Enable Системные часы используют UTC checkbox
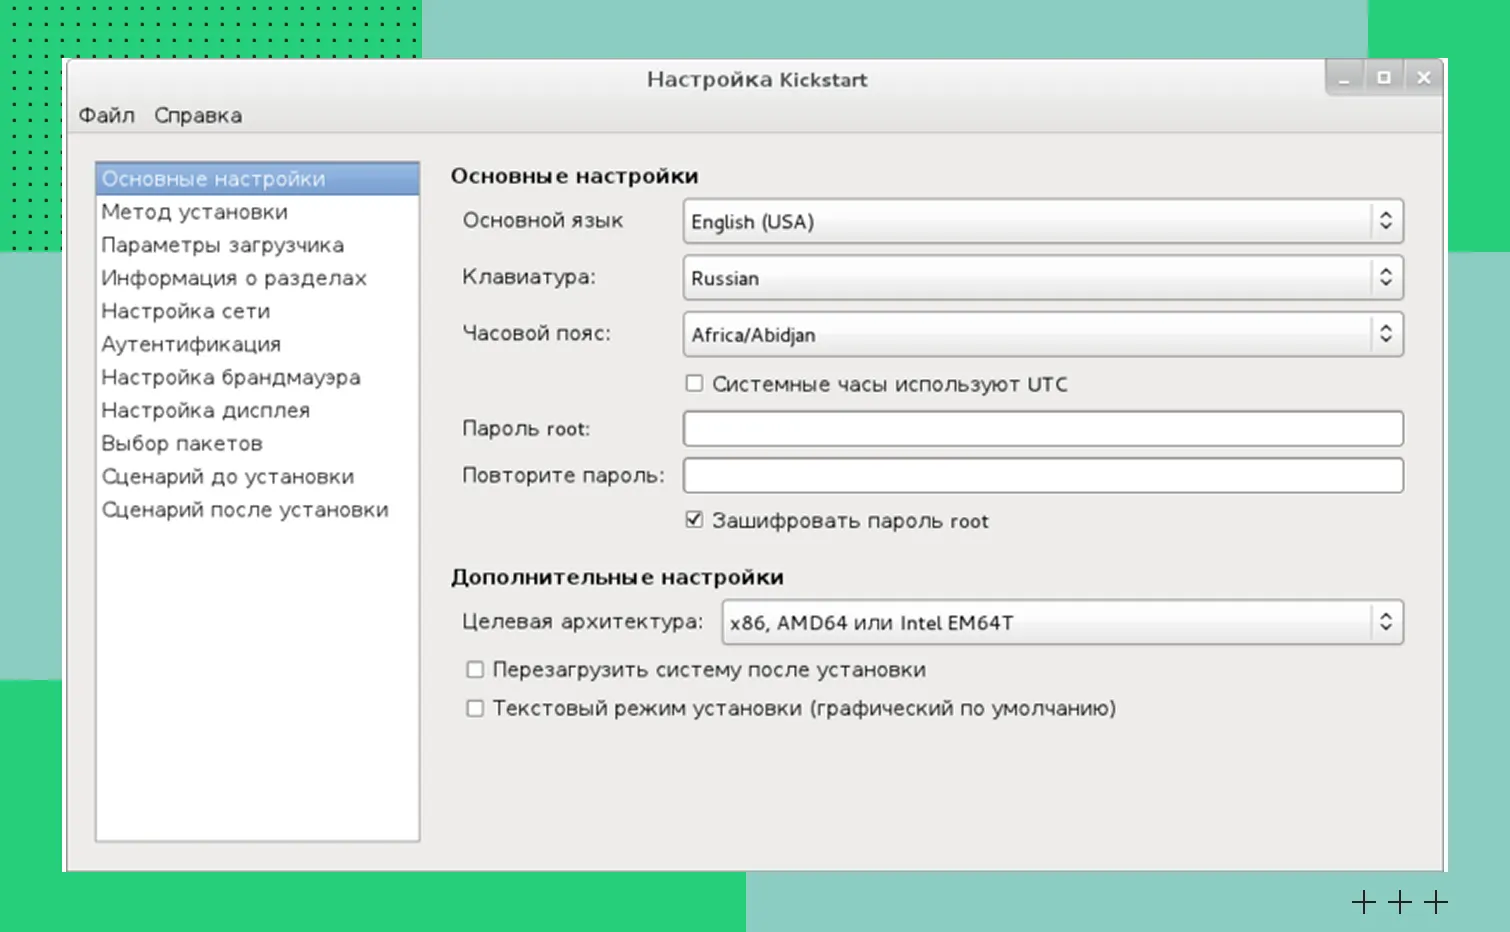This screenshot has height=932, width=1510. [x=694, y=383]
